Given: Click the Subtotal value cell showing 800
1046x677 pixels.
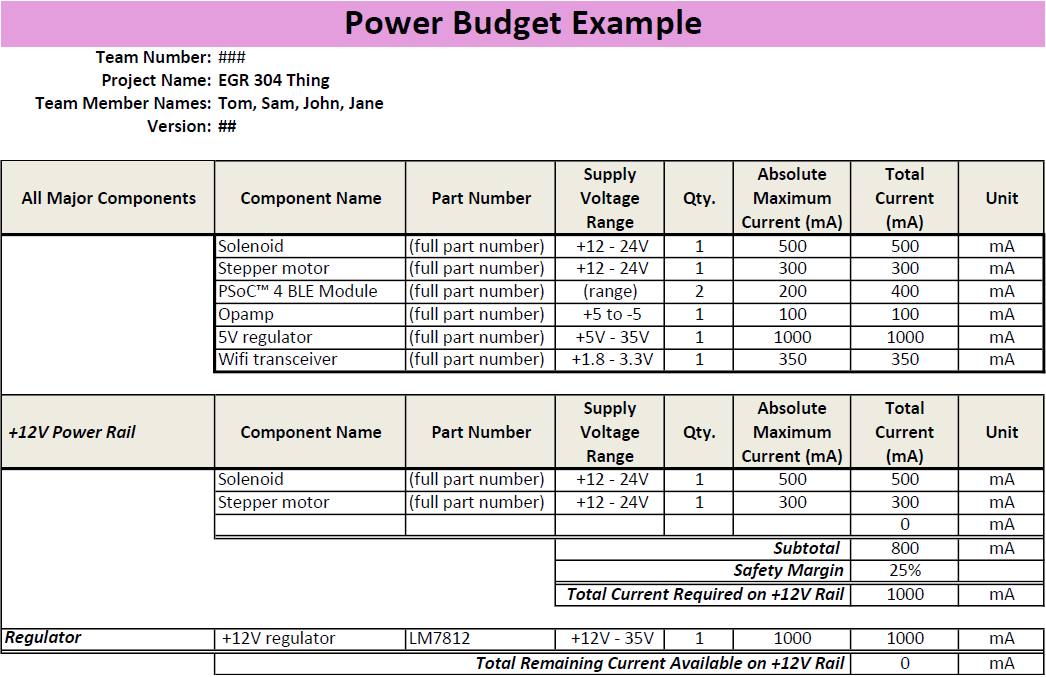Looking at the screenshot, I should coord(904,548).
